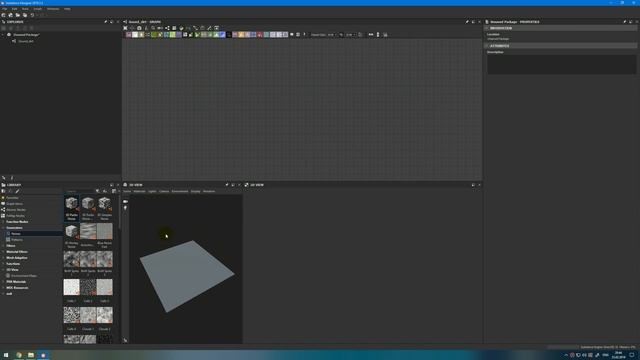
Task: Select MDL Resources in the Library tree
Action: (17, 288)
